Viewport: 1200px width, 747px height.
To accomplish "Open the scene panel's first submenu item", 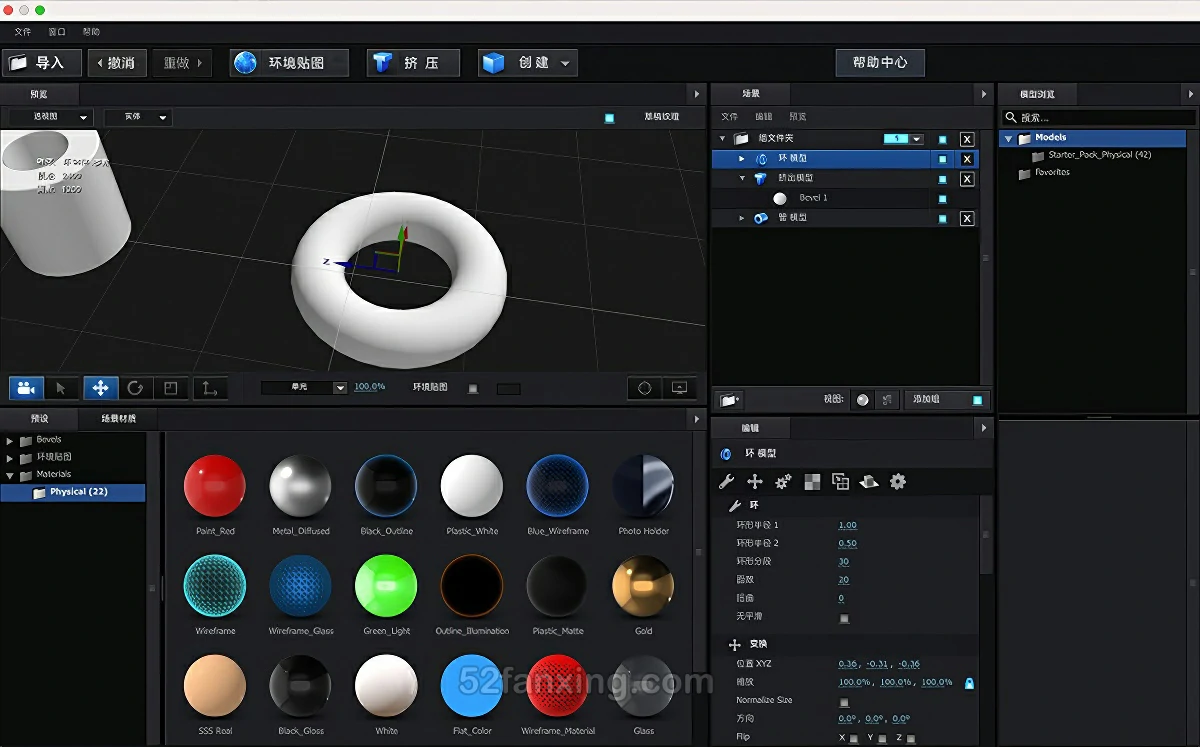I will [x=730, y=117].
